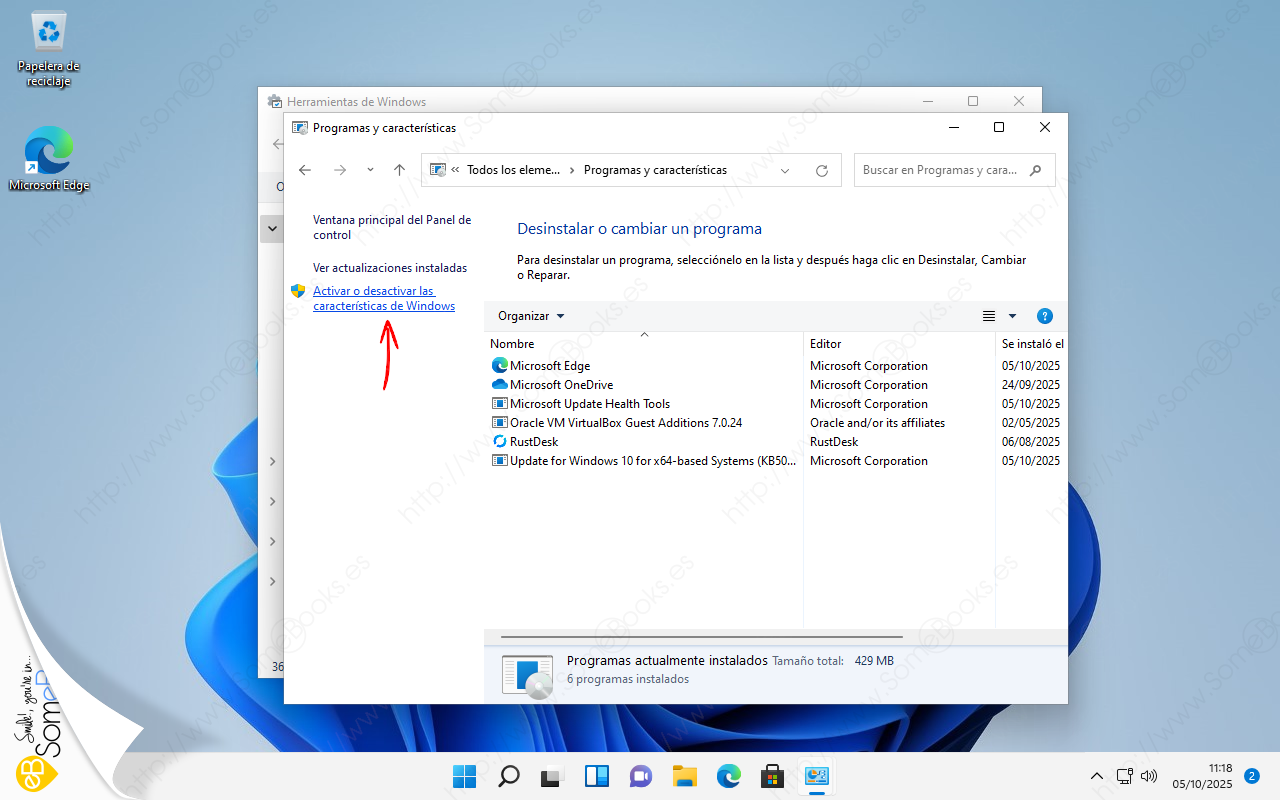The height and width of the screenshot is (800, 1280).
Task: Click the Buscar en Programas search field
Action: tap(940, 170)
